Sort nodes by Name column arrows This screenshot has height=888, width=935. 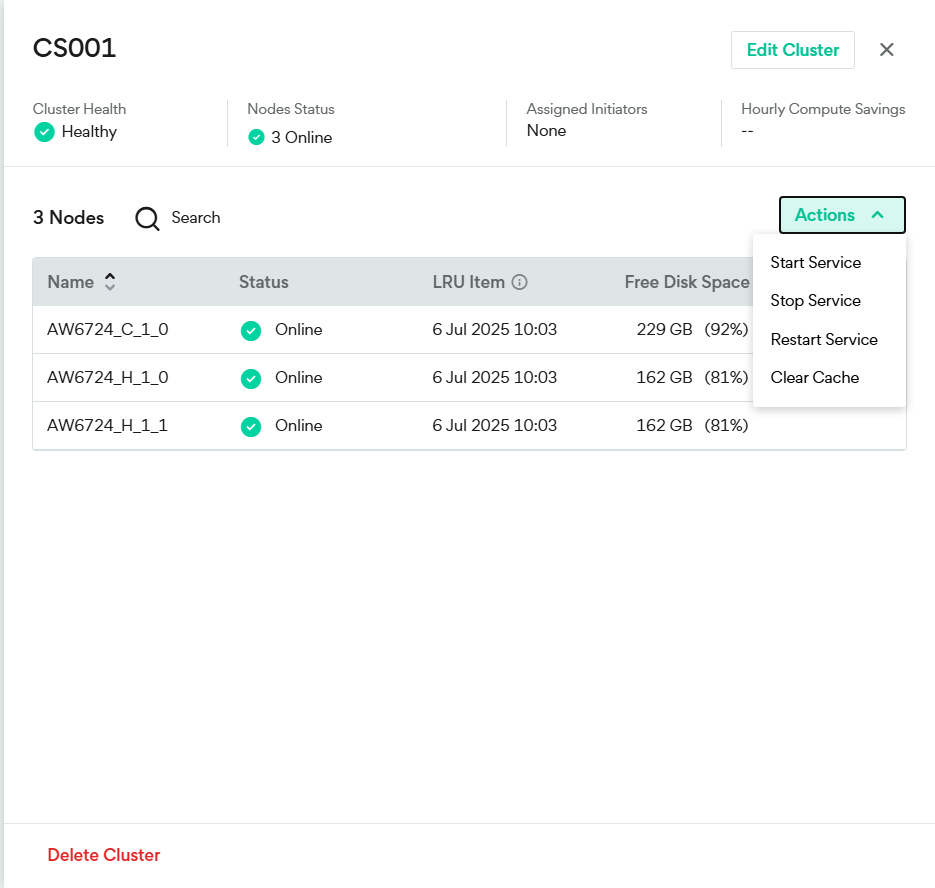click(x=110, y=282)
